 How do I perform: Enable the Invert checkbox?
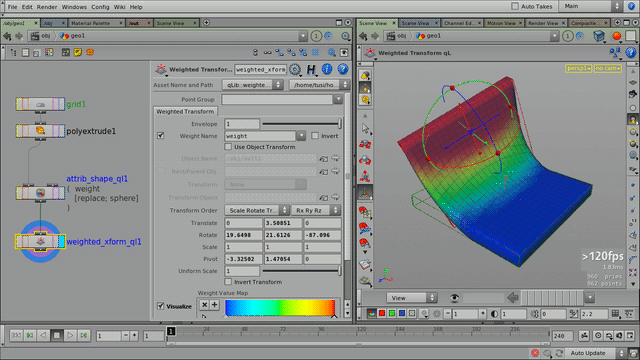315,136
